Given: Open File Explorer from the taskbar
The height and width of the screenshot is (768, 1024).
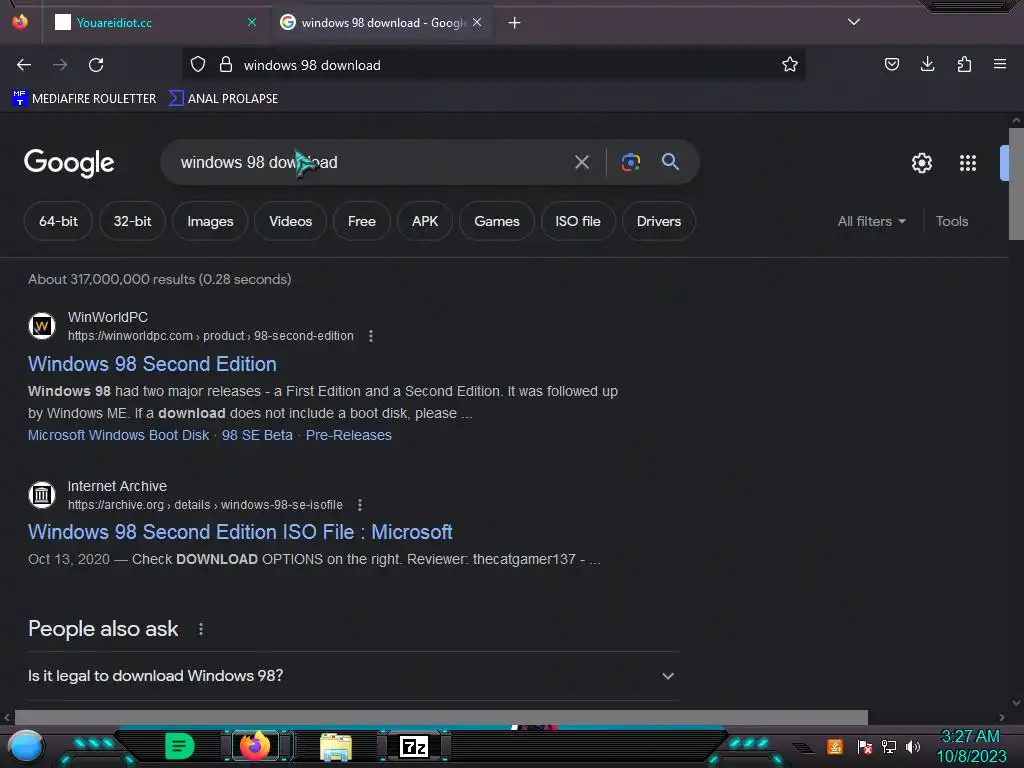Looking at the screenshot, I should pyautogui.click(x=336, y=746).
